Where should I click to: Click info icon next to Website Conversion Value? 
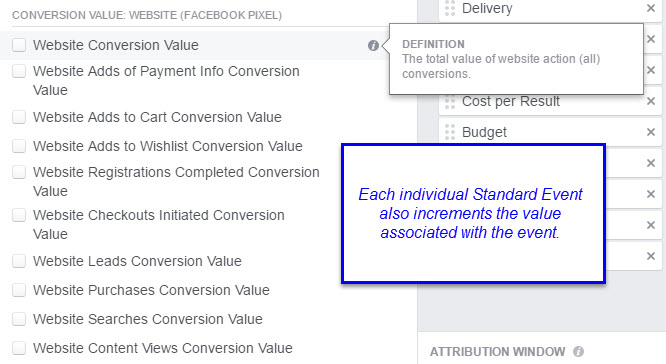click(x=373, y=45)
